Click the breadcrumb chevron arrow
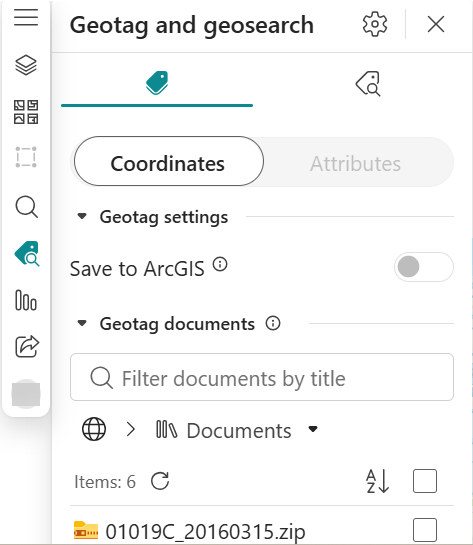 click(x=131, y=429)
